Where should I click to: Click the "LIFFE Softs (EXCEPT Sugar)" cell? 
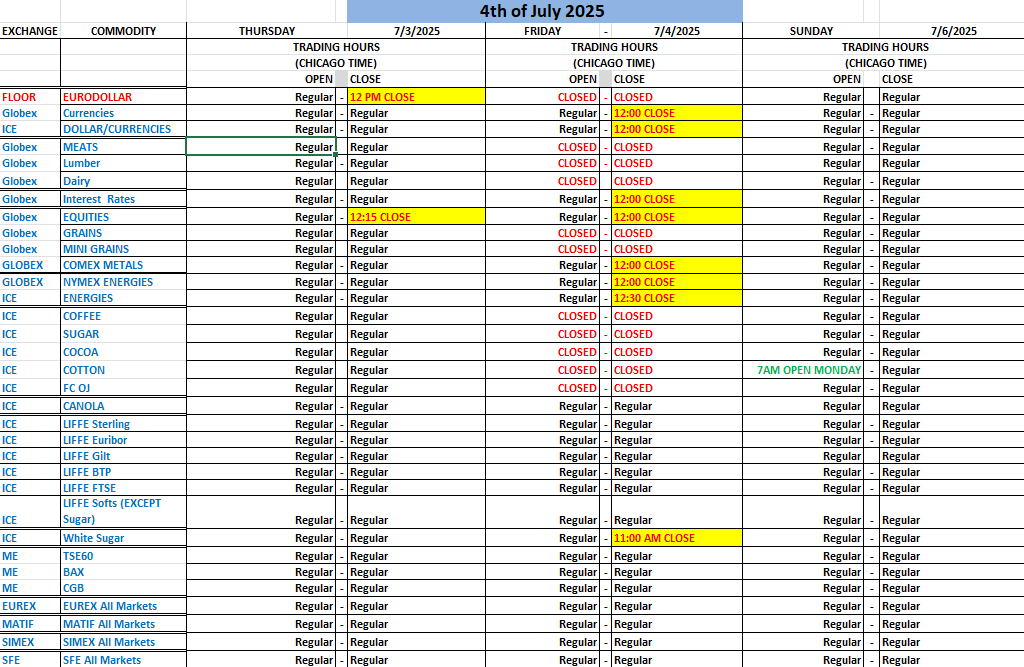123,512
